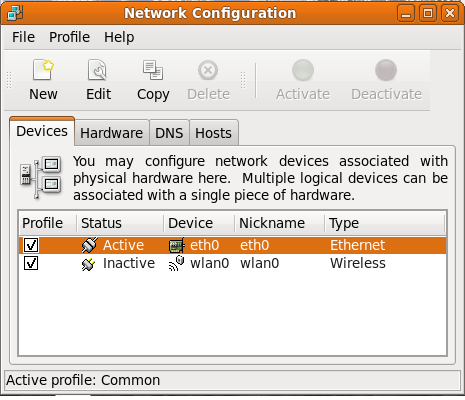The image size is (465, 400).
Task: Click the network devices illustration icon
Action: (x=41, y=177)
